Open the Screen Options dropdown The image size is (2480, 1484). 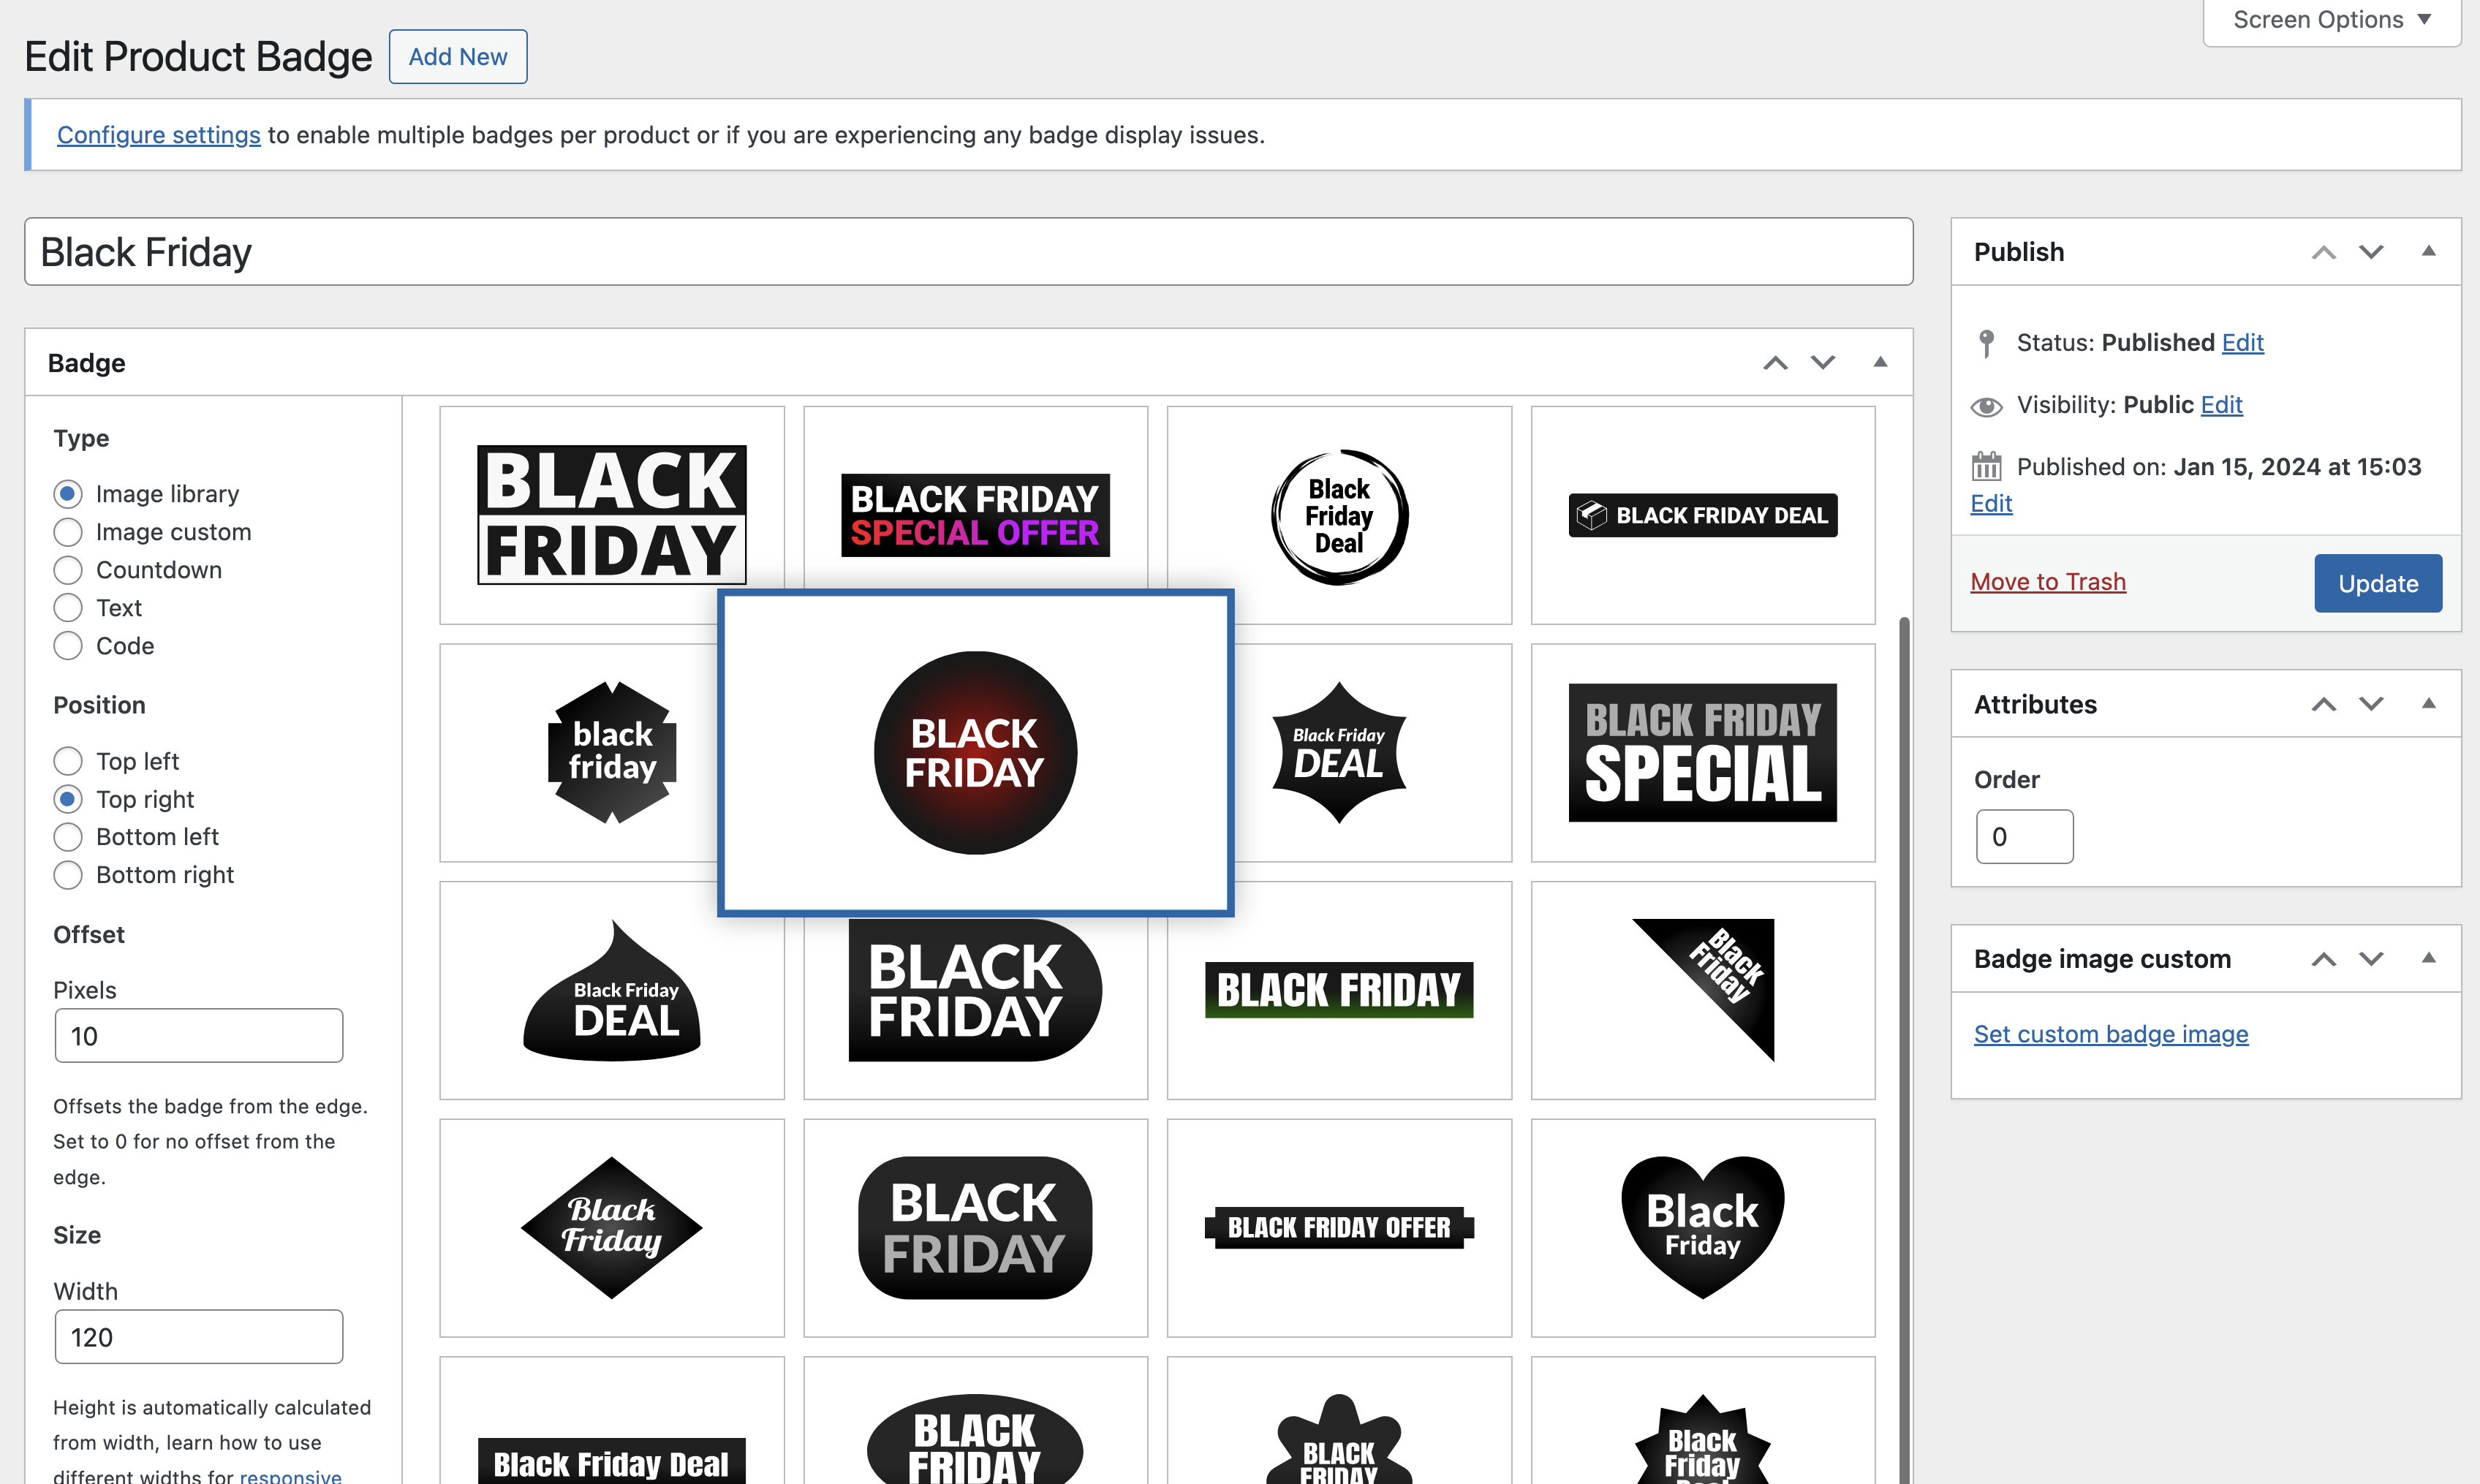click(x=2330, y=19)
